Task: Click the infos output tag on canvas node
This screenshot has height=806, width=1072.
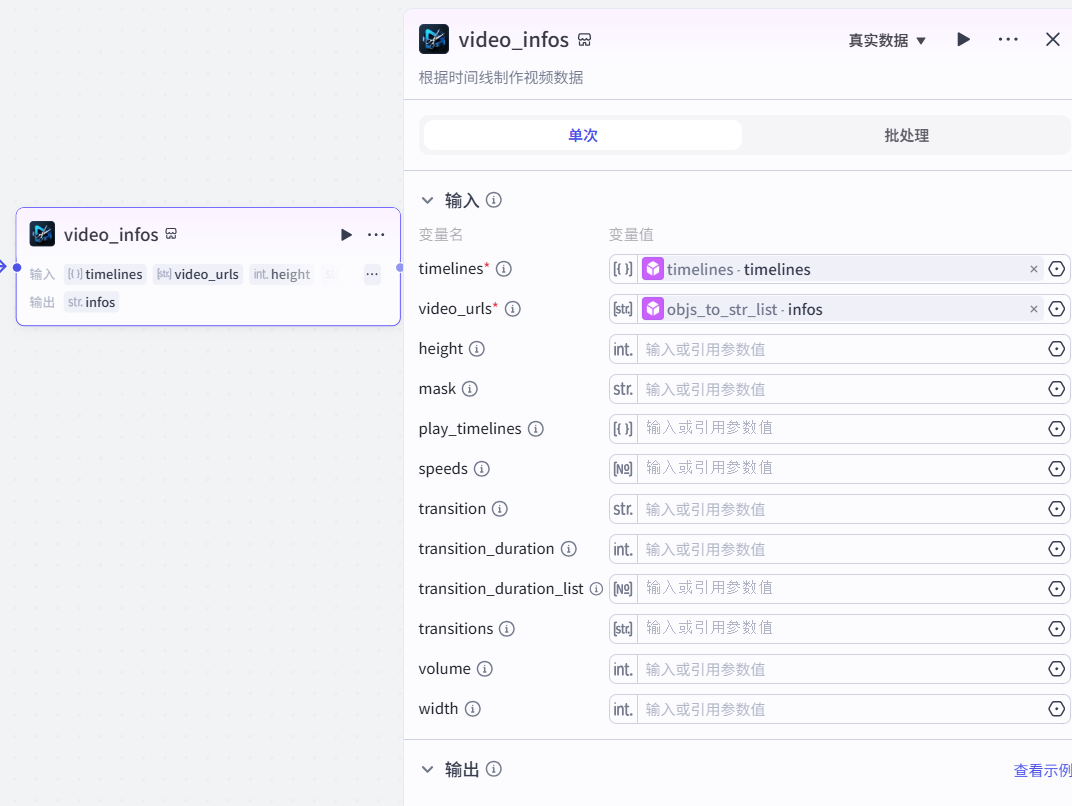Action: 92,302
